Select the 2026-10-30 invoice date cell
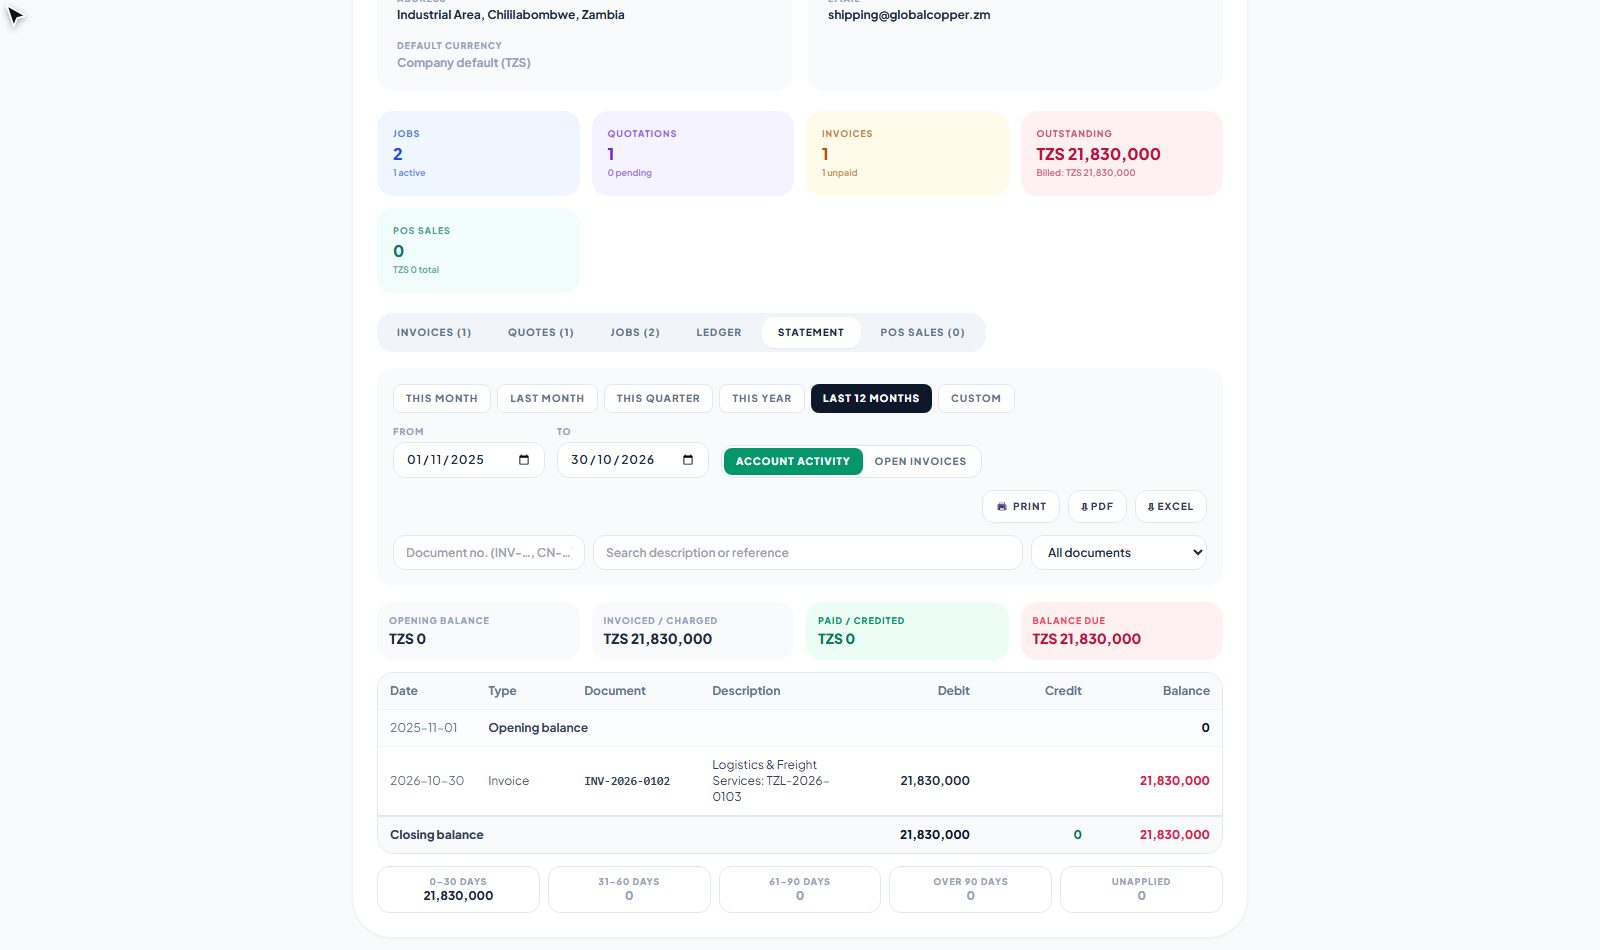The height and width of the screenshot is (950, 1600). 427,781
